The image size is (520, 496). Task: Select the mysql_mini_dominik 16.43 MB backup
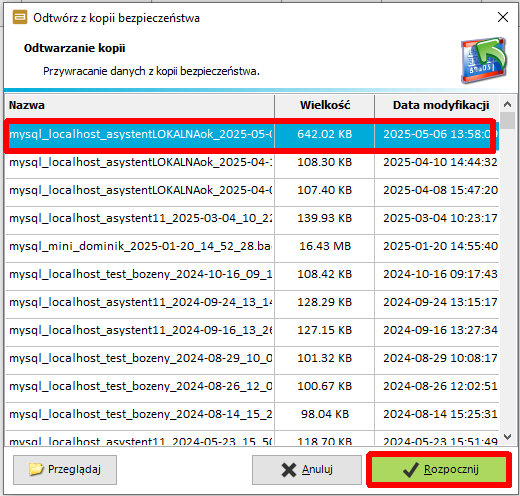tap(252, 246)
